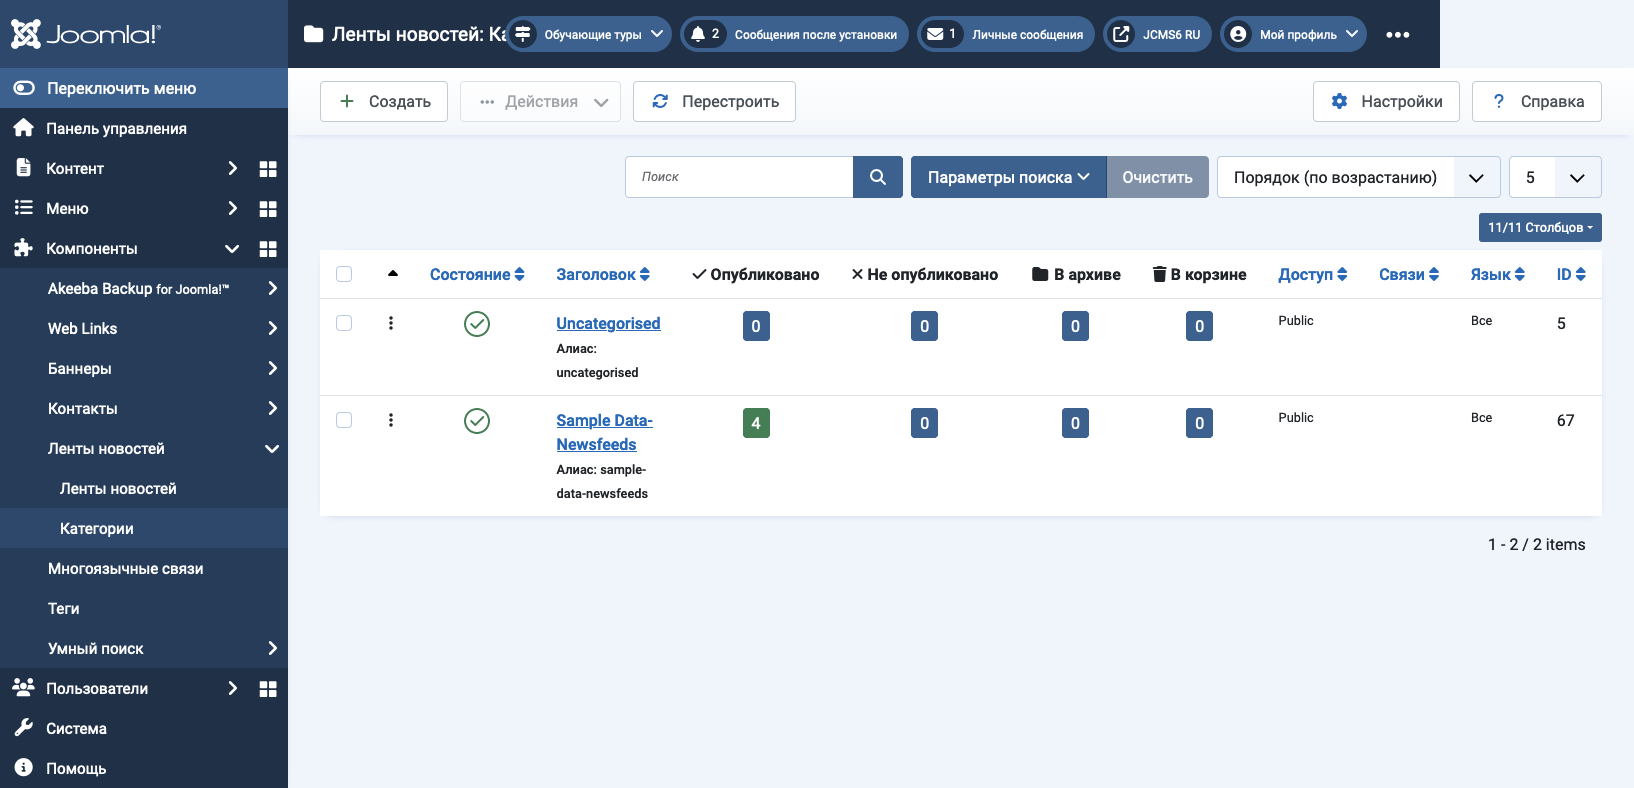Toggle published status of Uncategorised category

(x=477, y=324)
